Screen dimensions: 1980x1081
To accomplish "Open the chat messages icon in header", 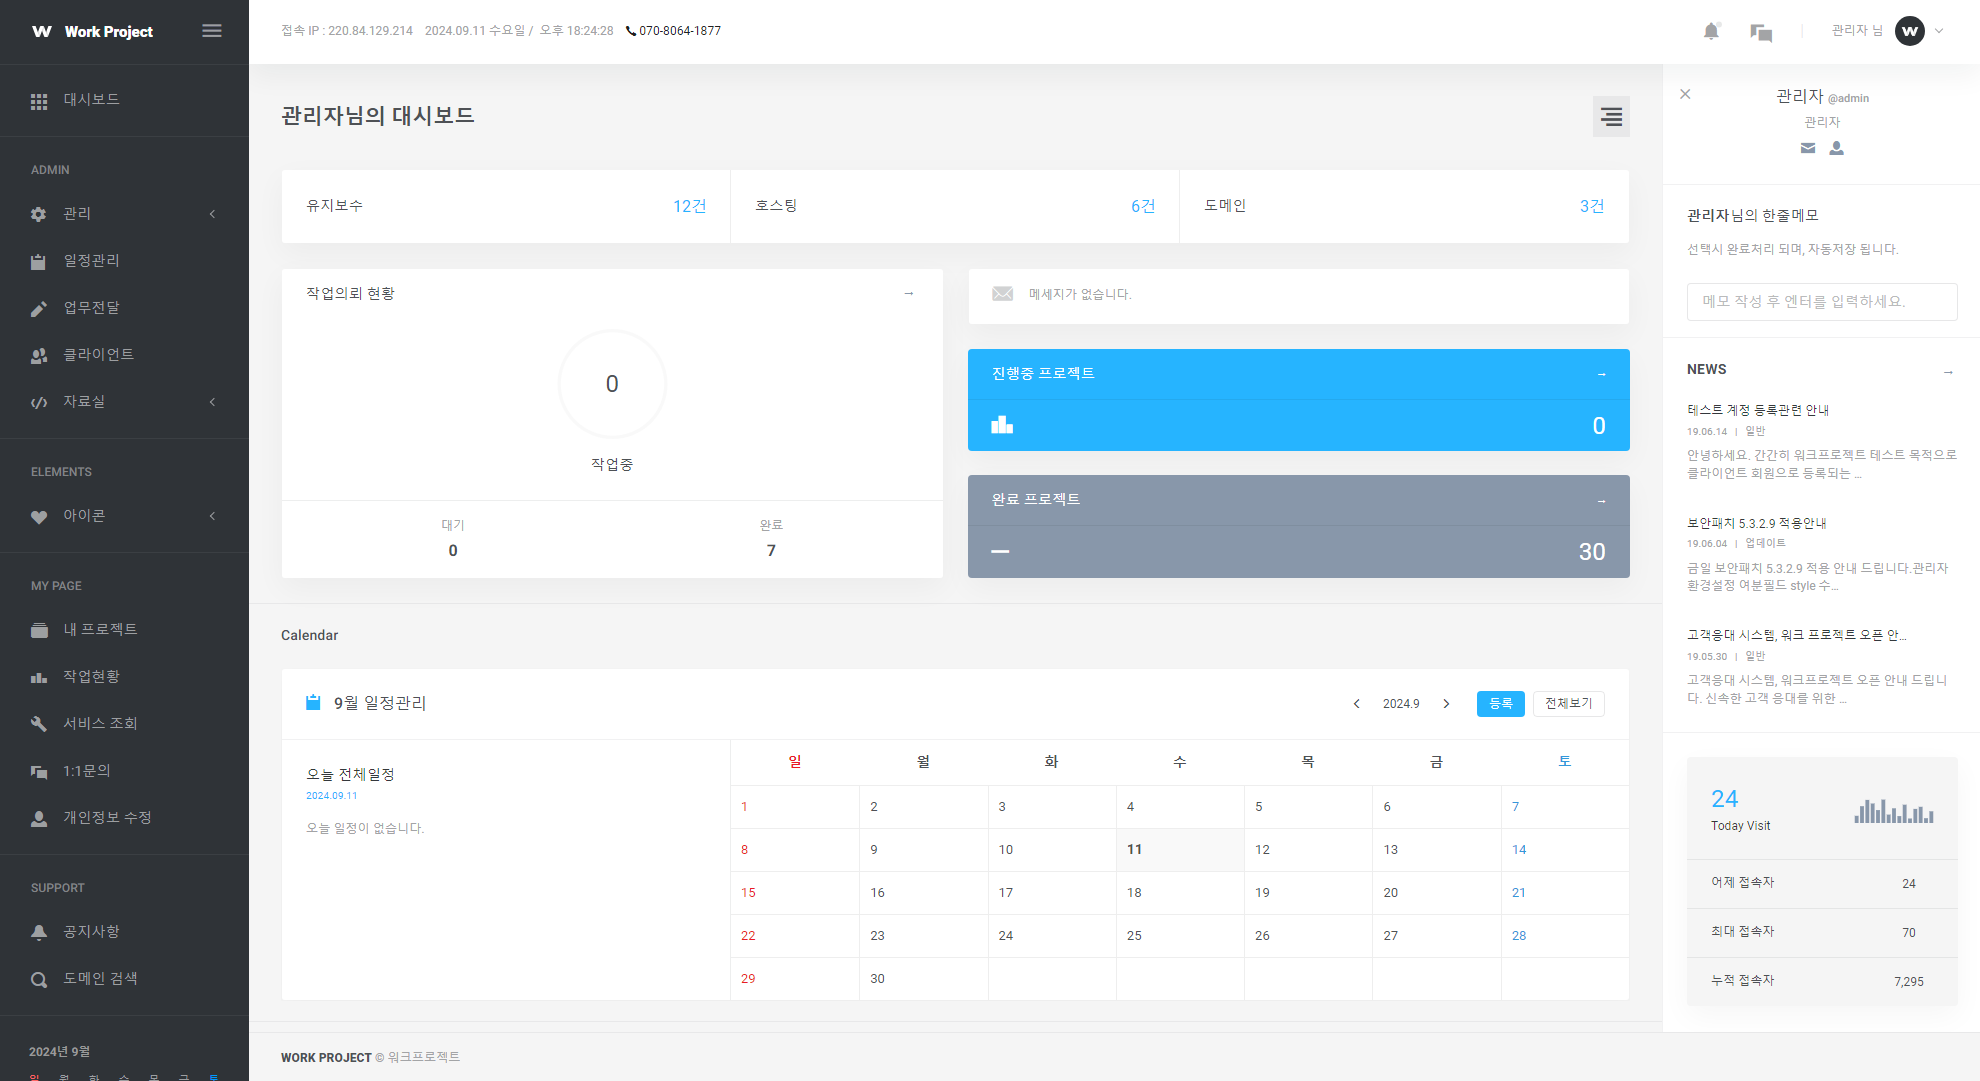I will pyautogui.click(x=1761, y=32).
